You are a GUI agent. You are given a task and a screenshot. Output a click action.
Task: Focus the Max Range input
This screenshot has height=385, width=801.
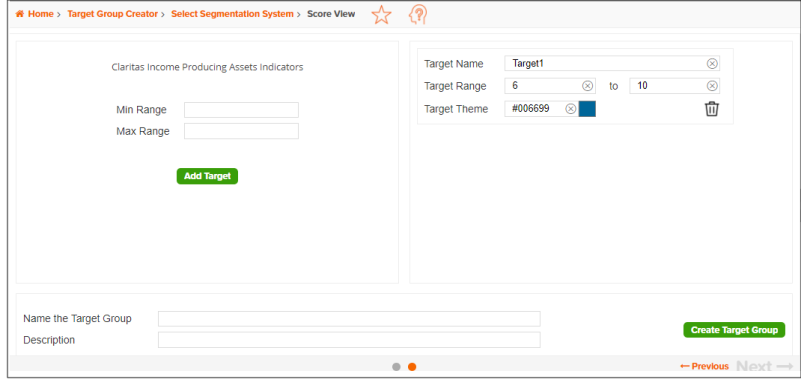pyautogui.click(x=241, y=131)
